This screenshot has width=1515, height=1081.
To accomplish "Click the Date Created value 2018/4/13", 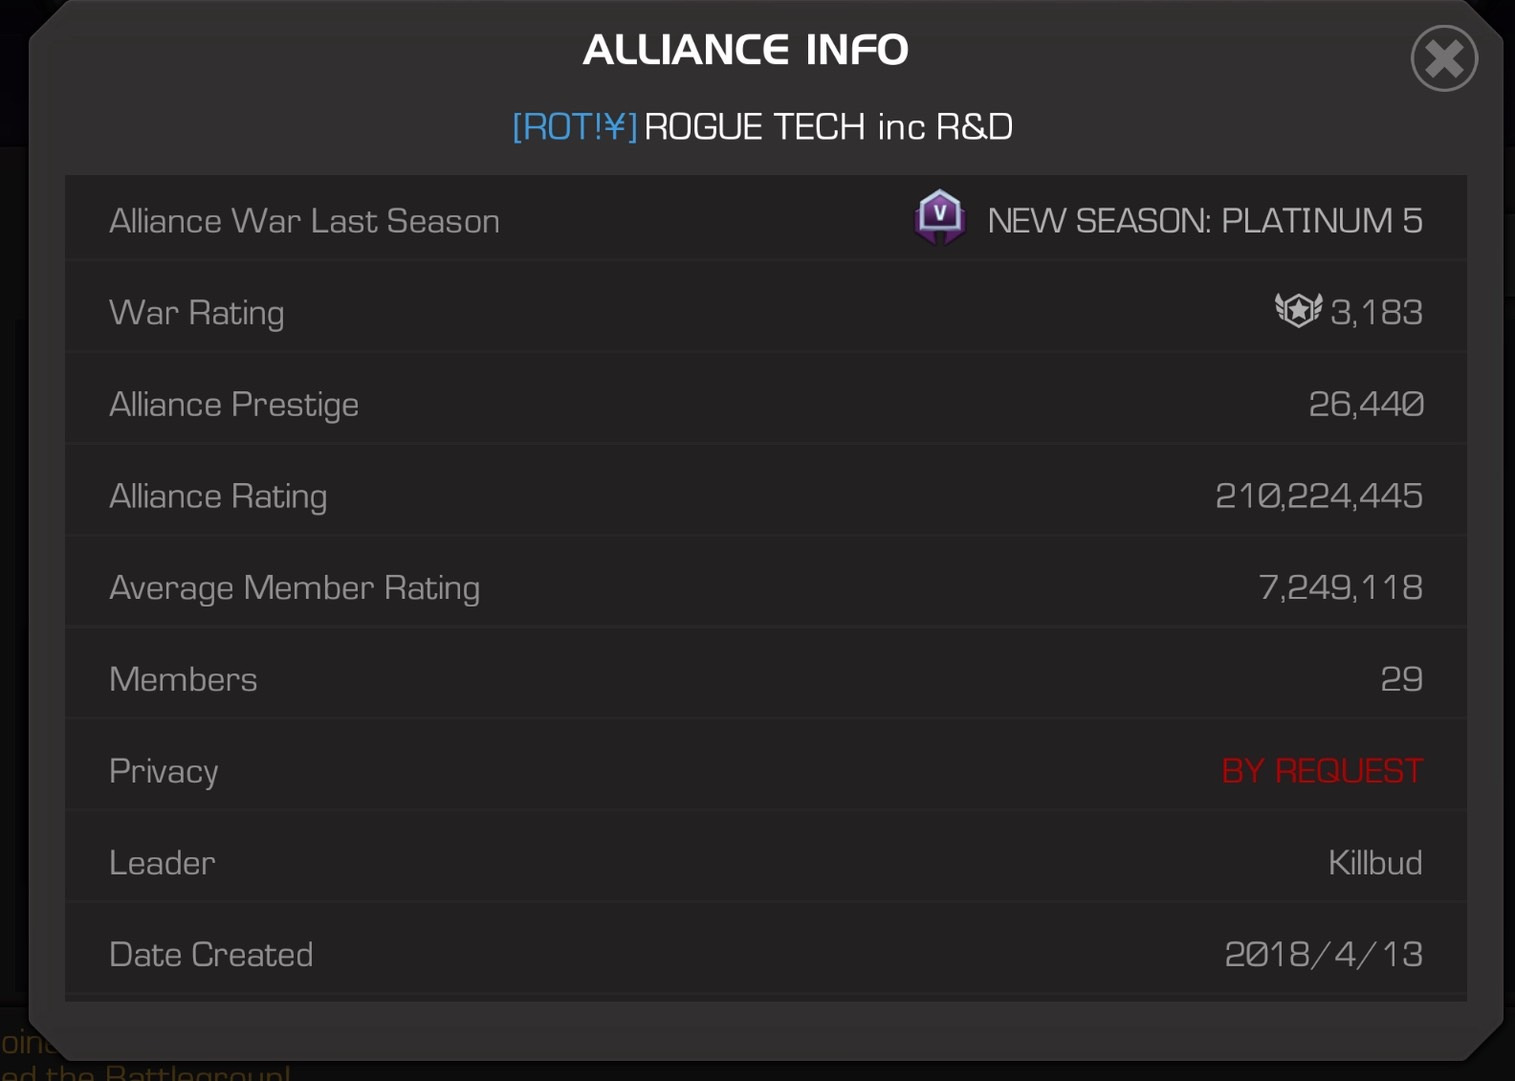I will (x=1323, y=954).
